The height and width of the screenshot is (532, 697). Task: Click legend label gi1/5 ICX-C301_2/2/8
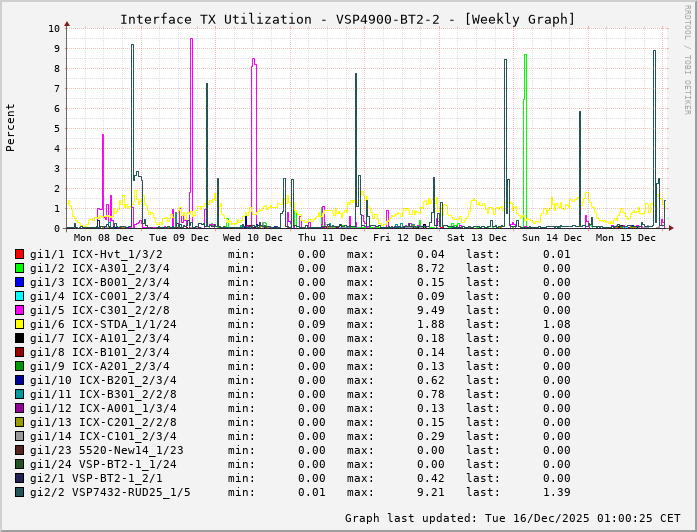click(x=100, y=310)
